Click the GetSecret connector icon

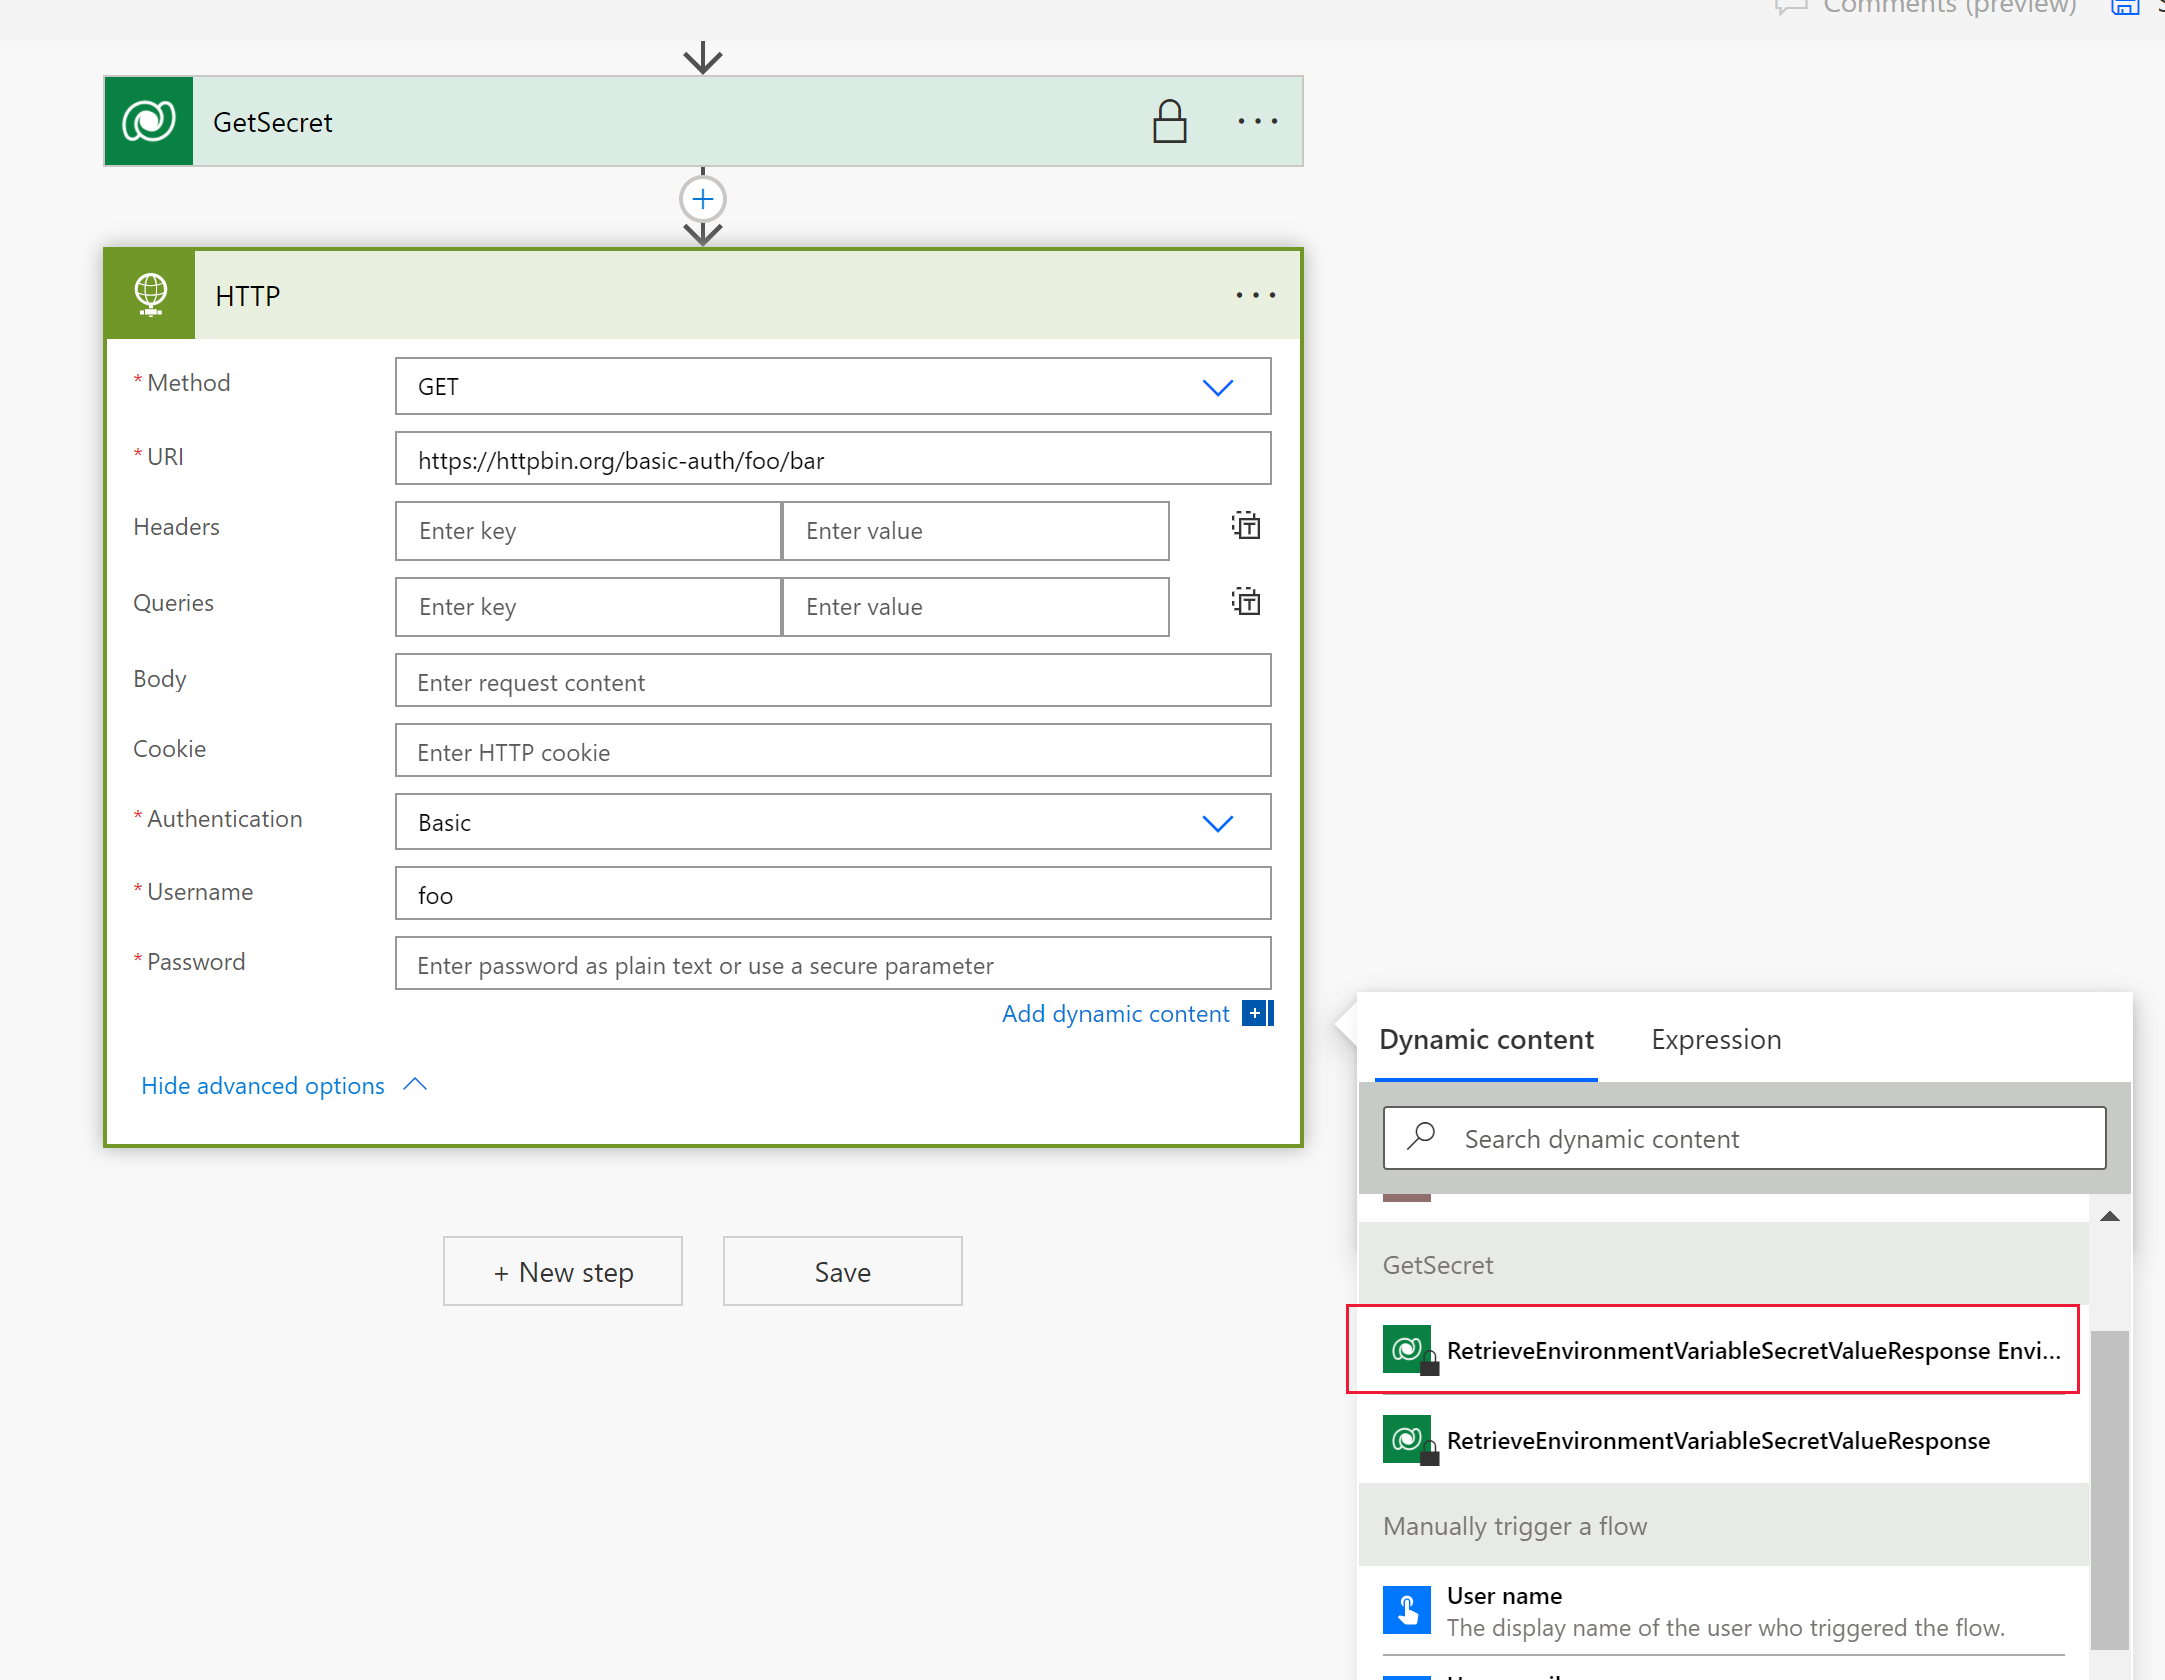click(151, 119)
